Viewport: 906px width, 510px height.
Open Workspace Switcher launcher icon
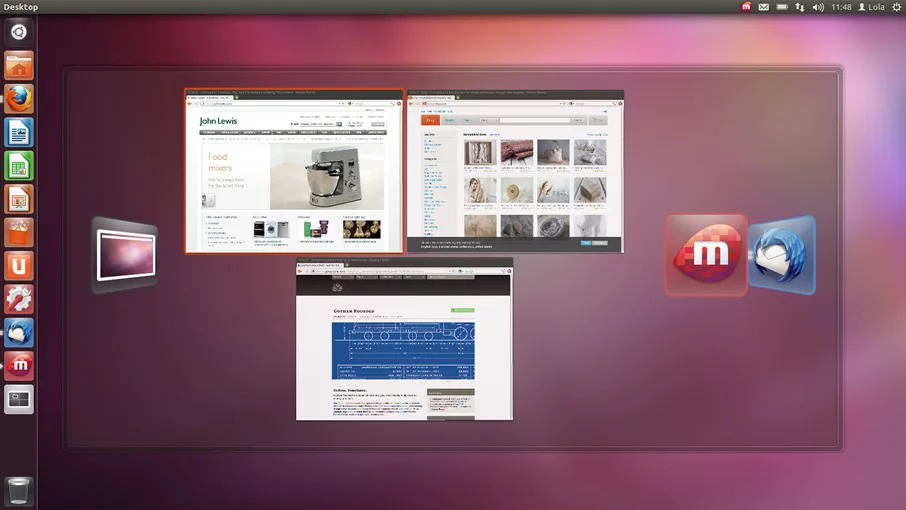coord(18,400)
